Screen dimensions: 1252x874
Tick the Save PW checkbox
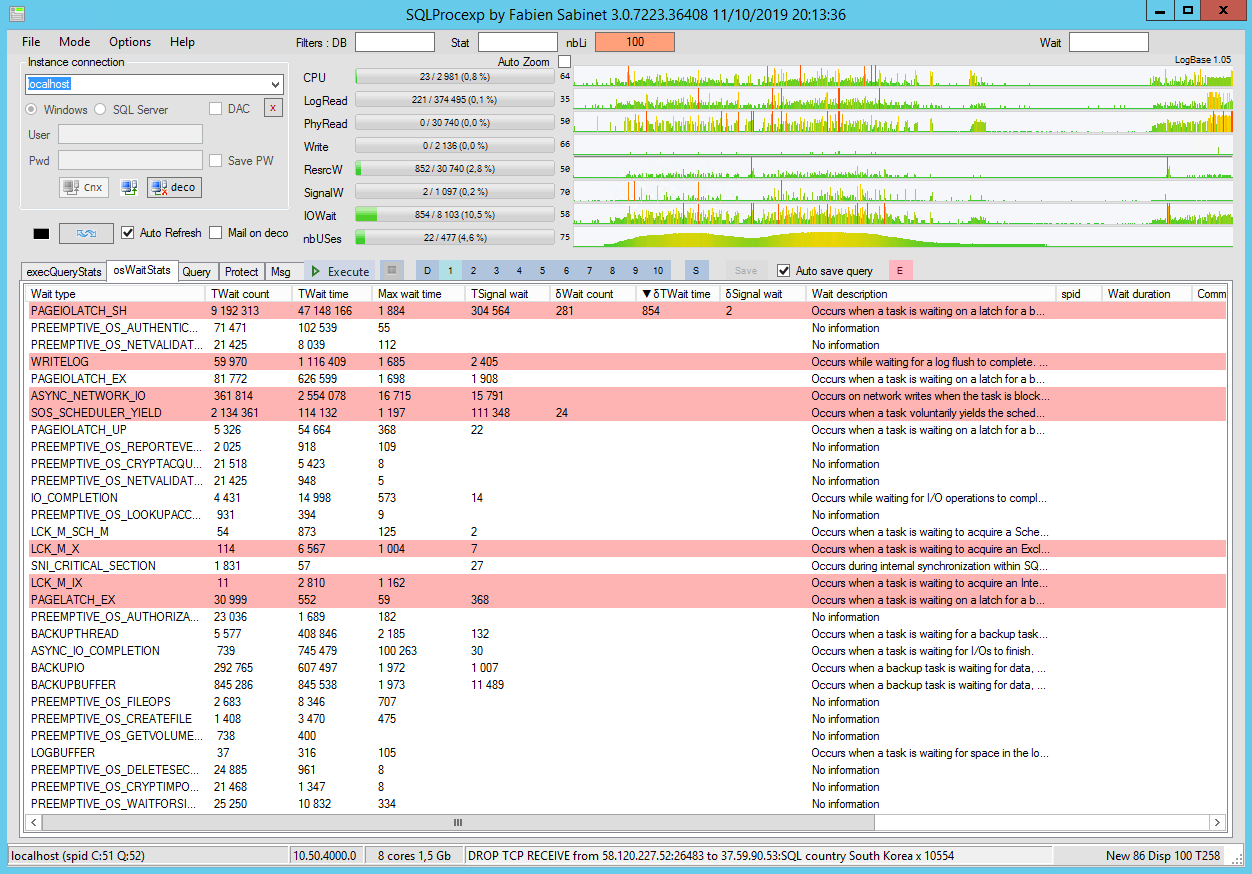click(x=216, y=161)
